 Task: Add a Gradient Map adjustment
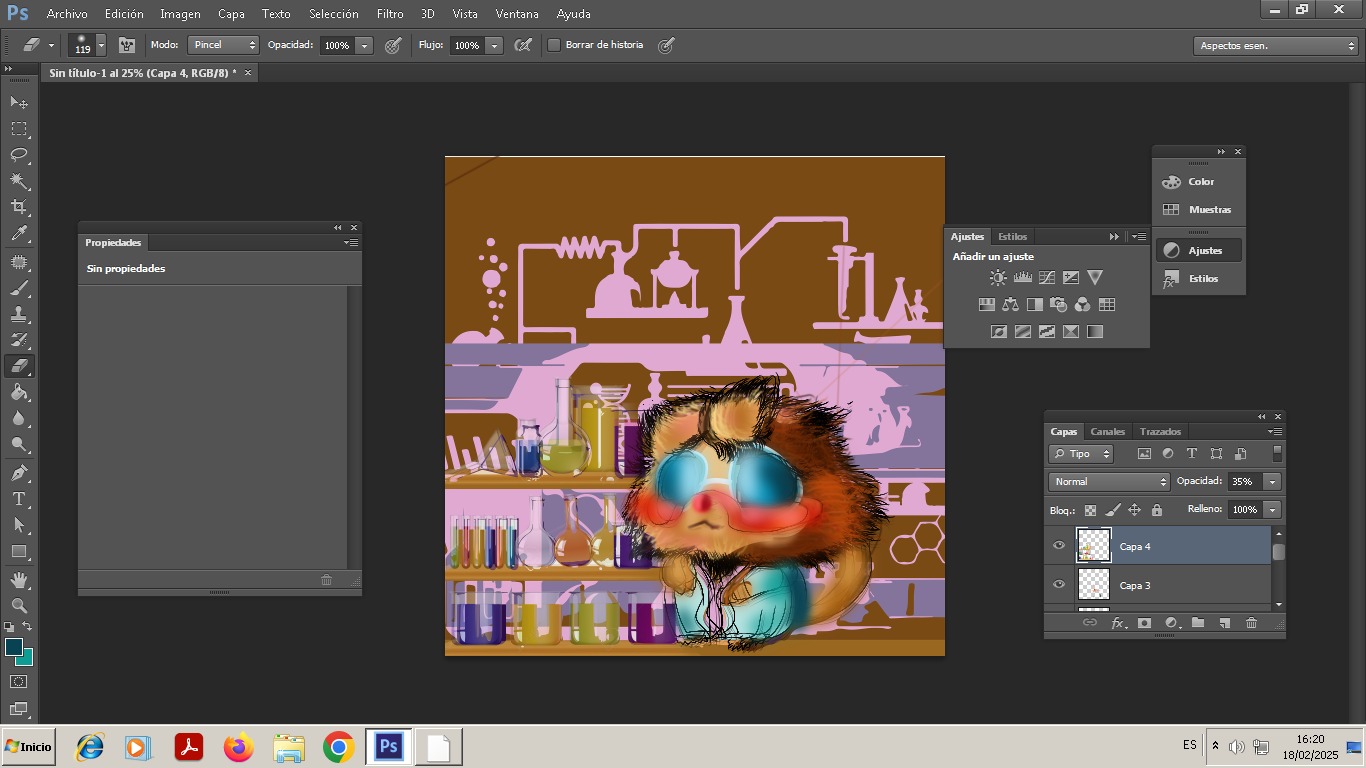point(1095,332)
